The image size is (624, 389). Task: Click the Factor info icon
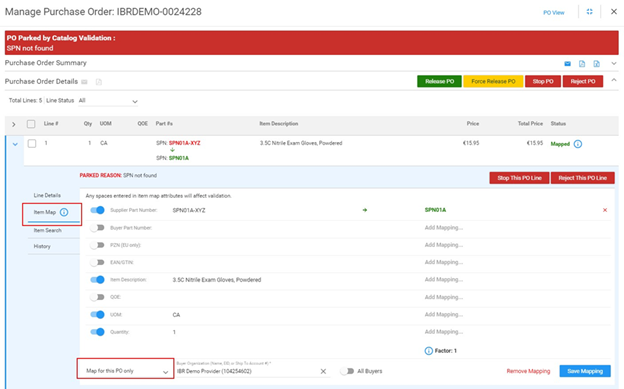pos(428,351)
